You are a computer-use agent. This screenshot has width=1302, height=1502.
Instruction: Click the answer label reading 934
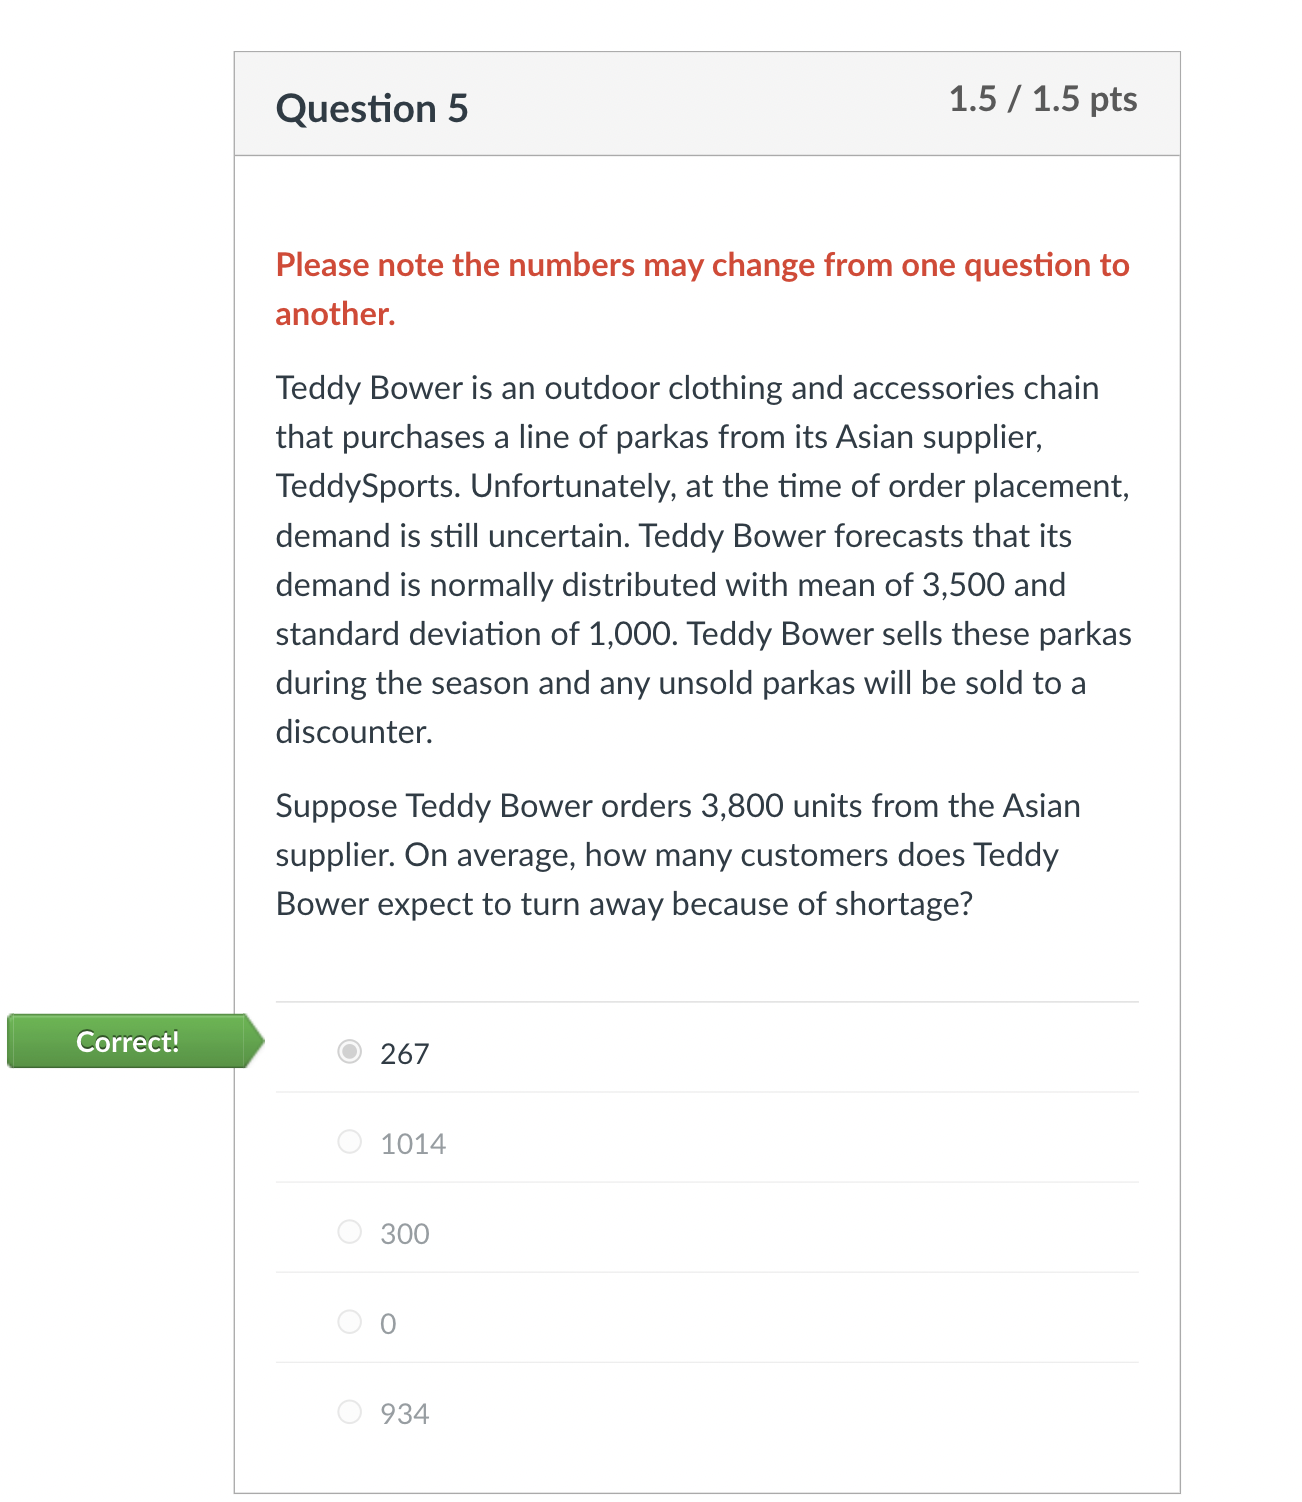403,1413
